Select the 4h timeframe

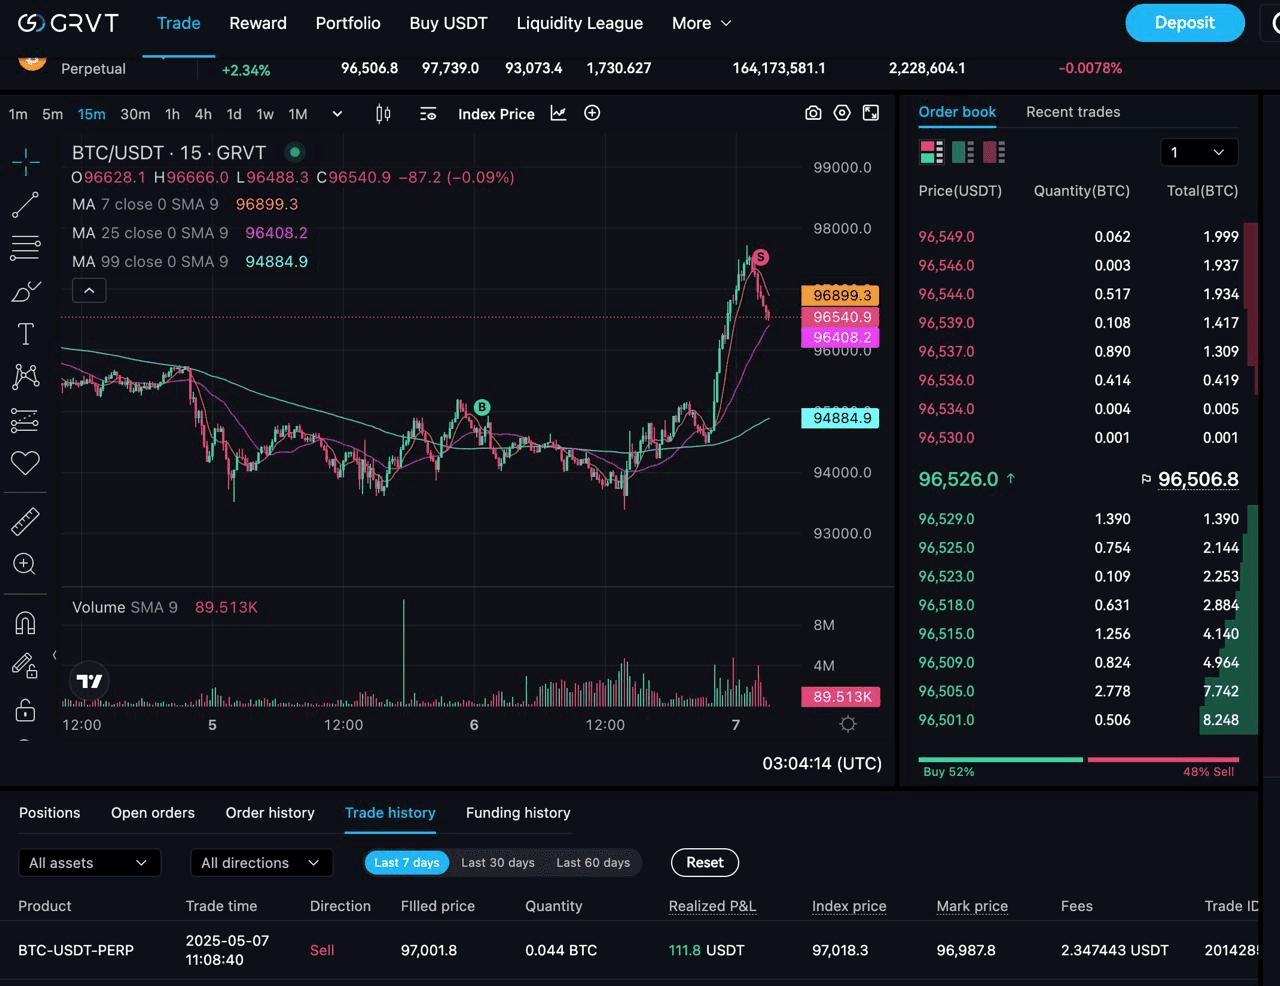[203, 114]
